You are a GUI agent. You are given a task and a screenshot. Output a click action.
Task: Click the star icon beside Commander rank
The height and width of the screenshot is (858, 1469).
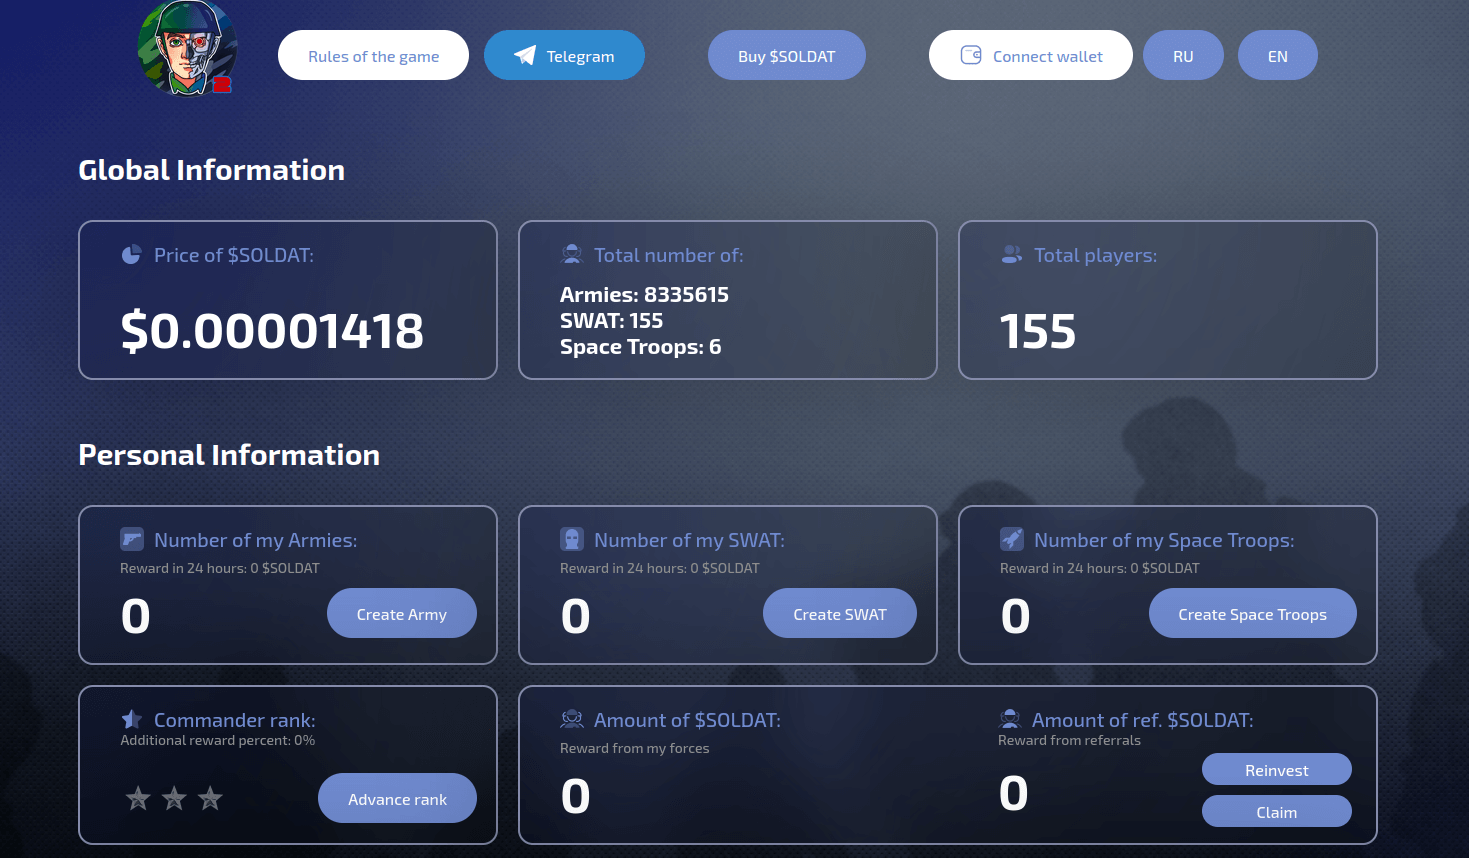[x=132, y=719]
